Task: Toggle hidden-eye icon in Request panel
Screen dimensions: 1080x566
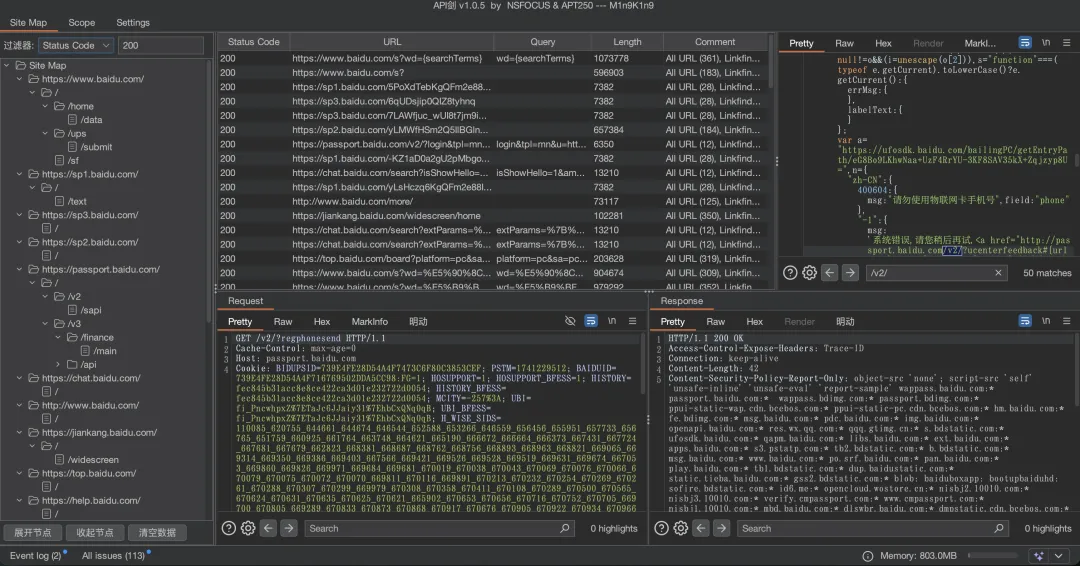Action: (x=570, y=321)
